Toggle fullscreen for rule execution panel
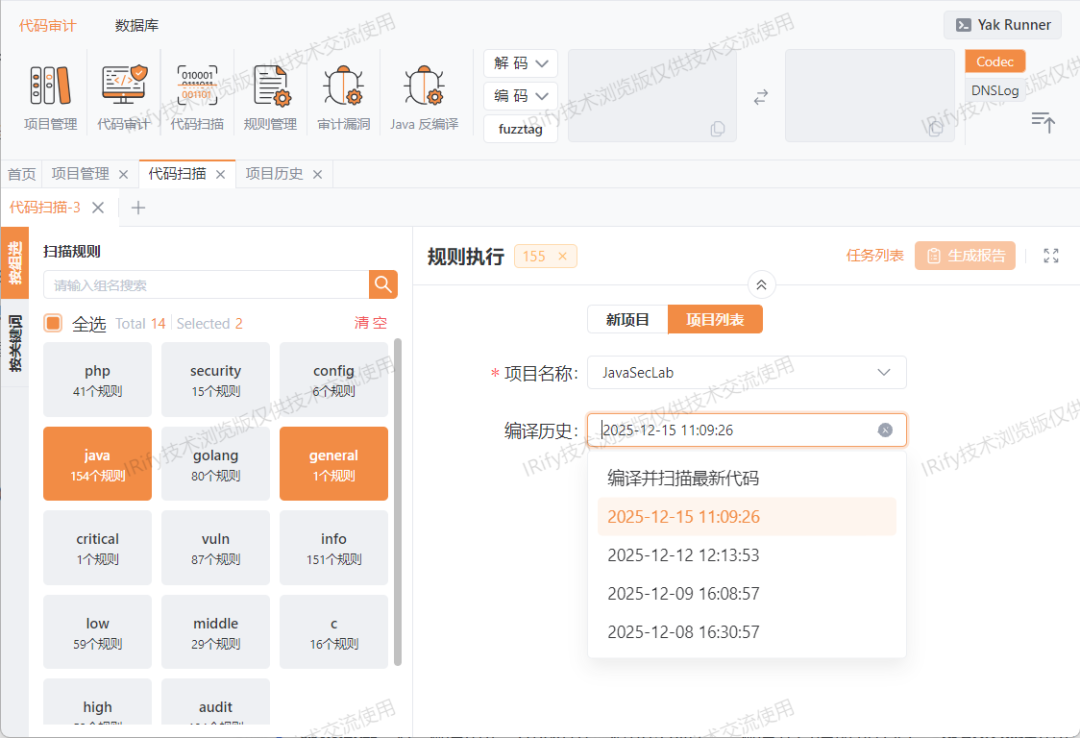 [x=1051, y=256]
